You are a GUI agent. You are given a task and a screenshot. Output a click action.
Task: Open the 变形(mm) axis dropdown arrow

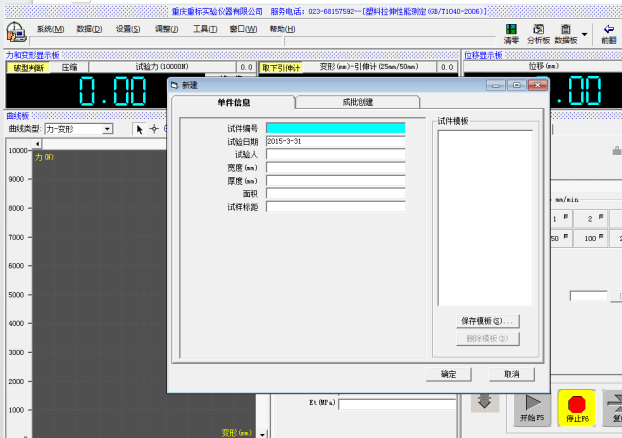263,433
